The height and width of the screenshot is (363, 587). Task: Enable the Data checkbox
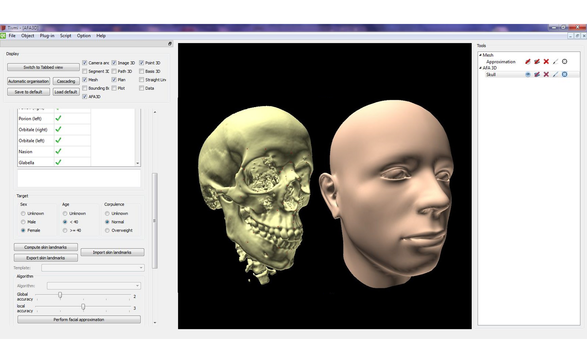pos(142,88)
